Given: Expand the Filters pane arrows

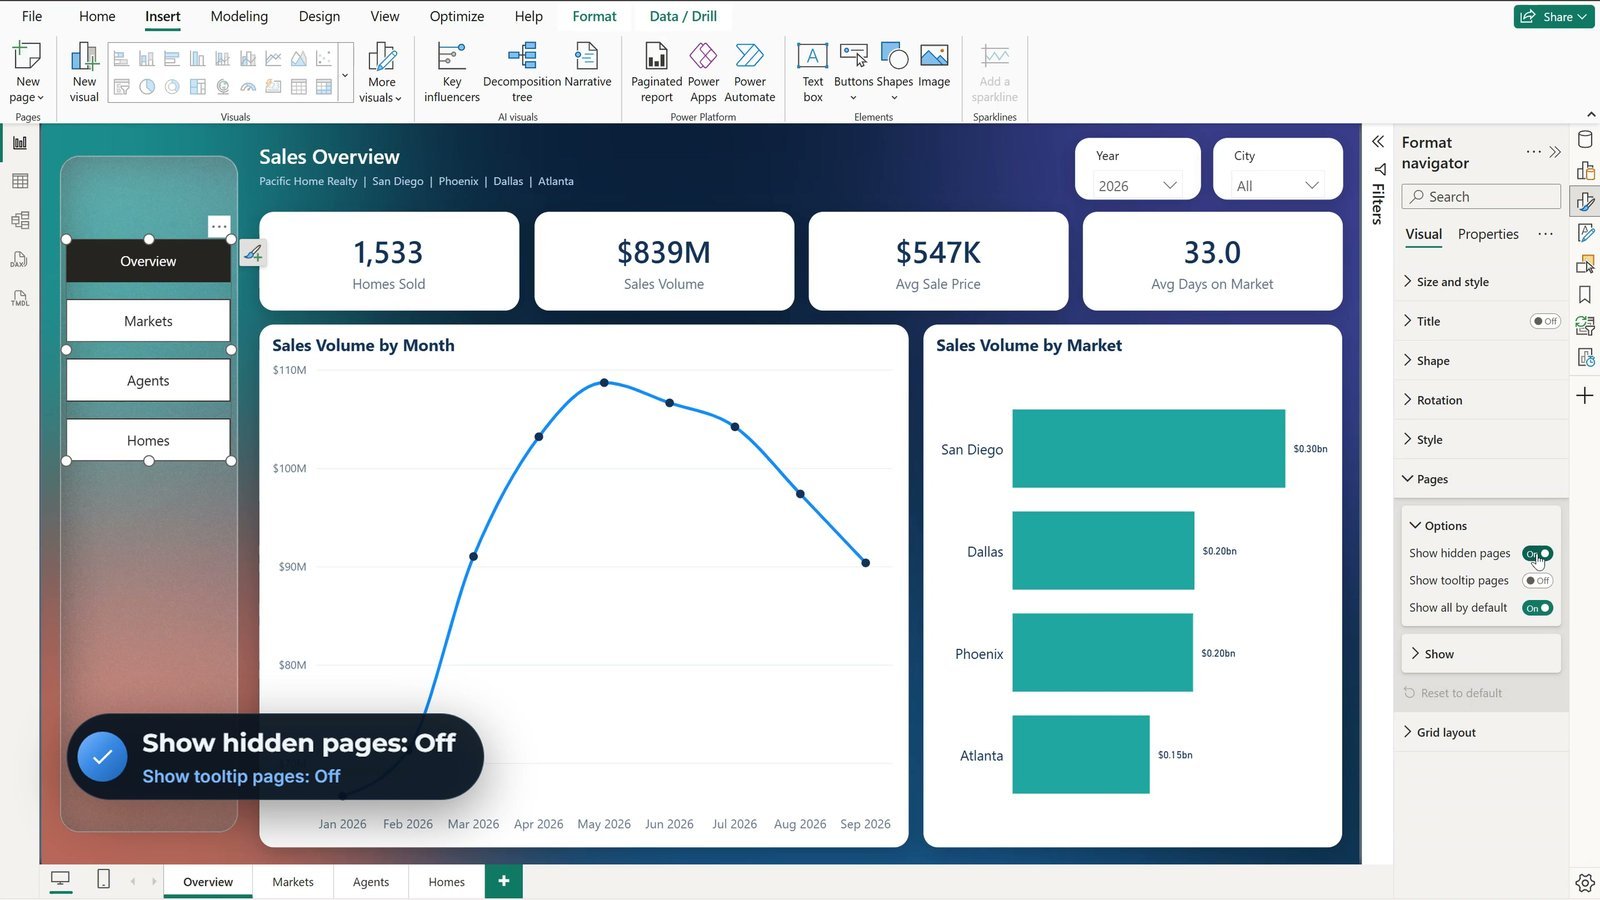Looking at the screenshot, I should tap(1378, 141).
